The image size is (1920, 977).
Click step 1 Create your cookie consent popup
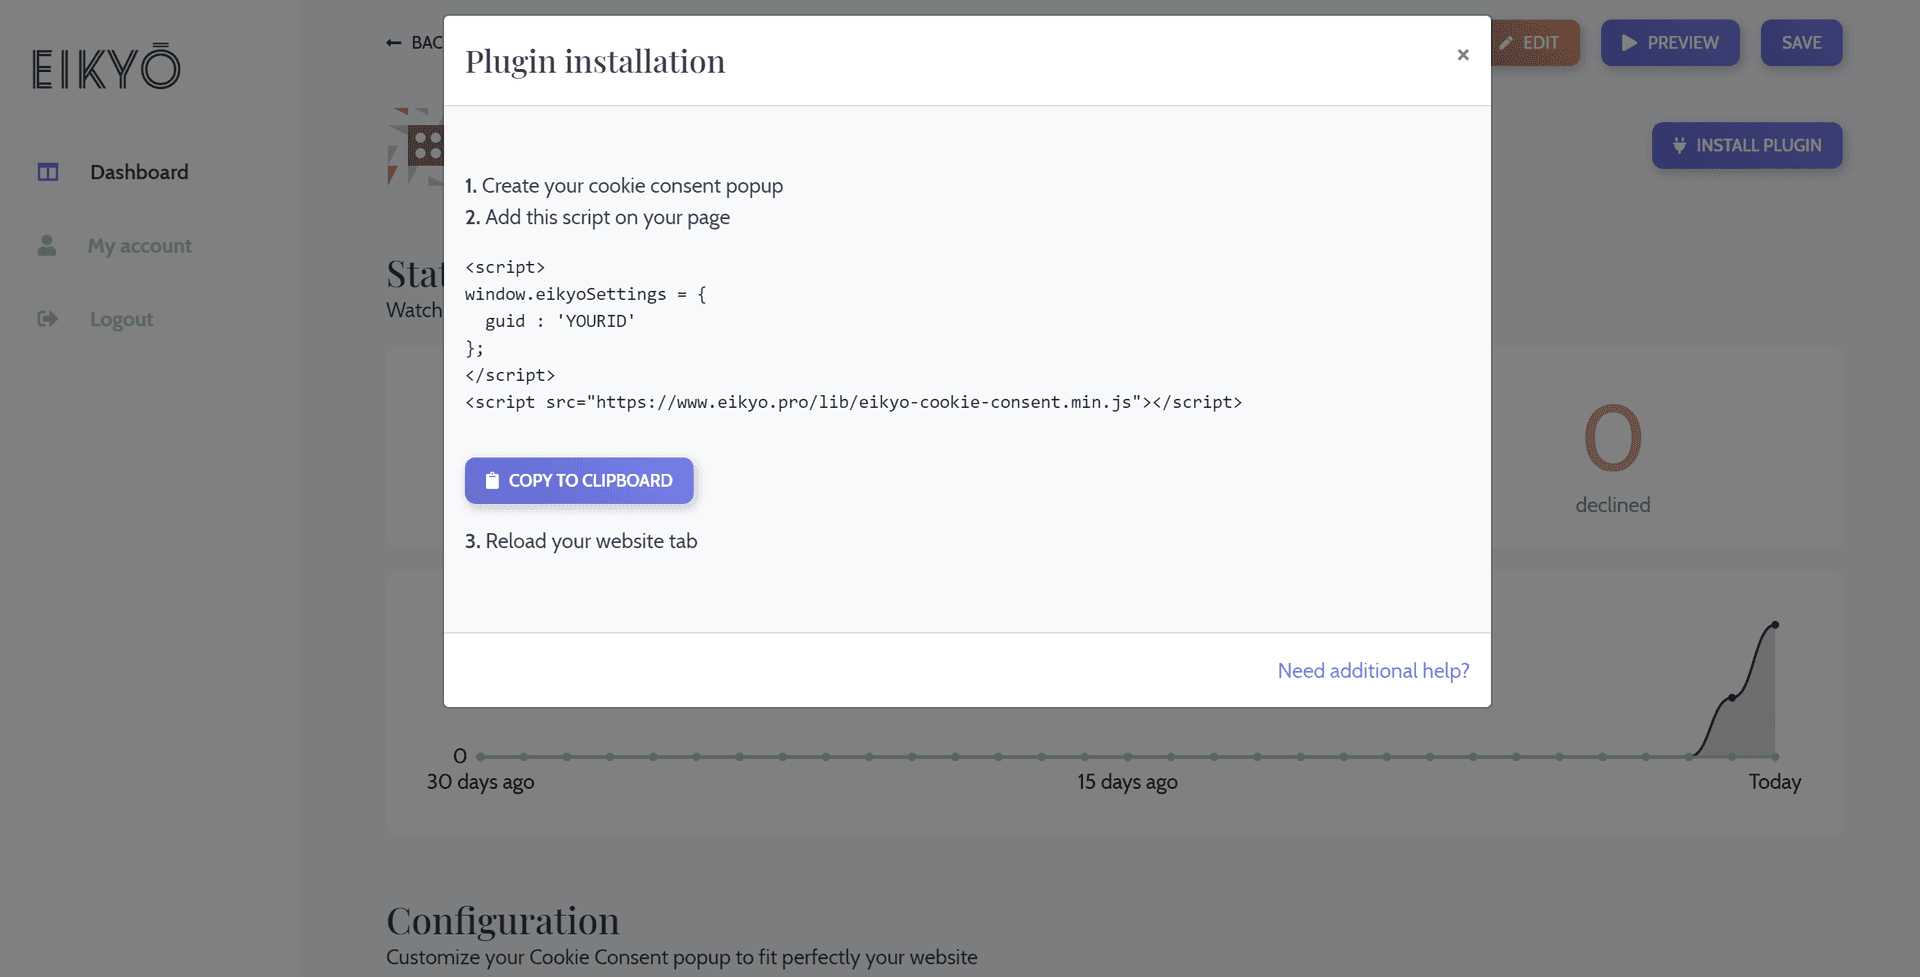pos(624,186)
